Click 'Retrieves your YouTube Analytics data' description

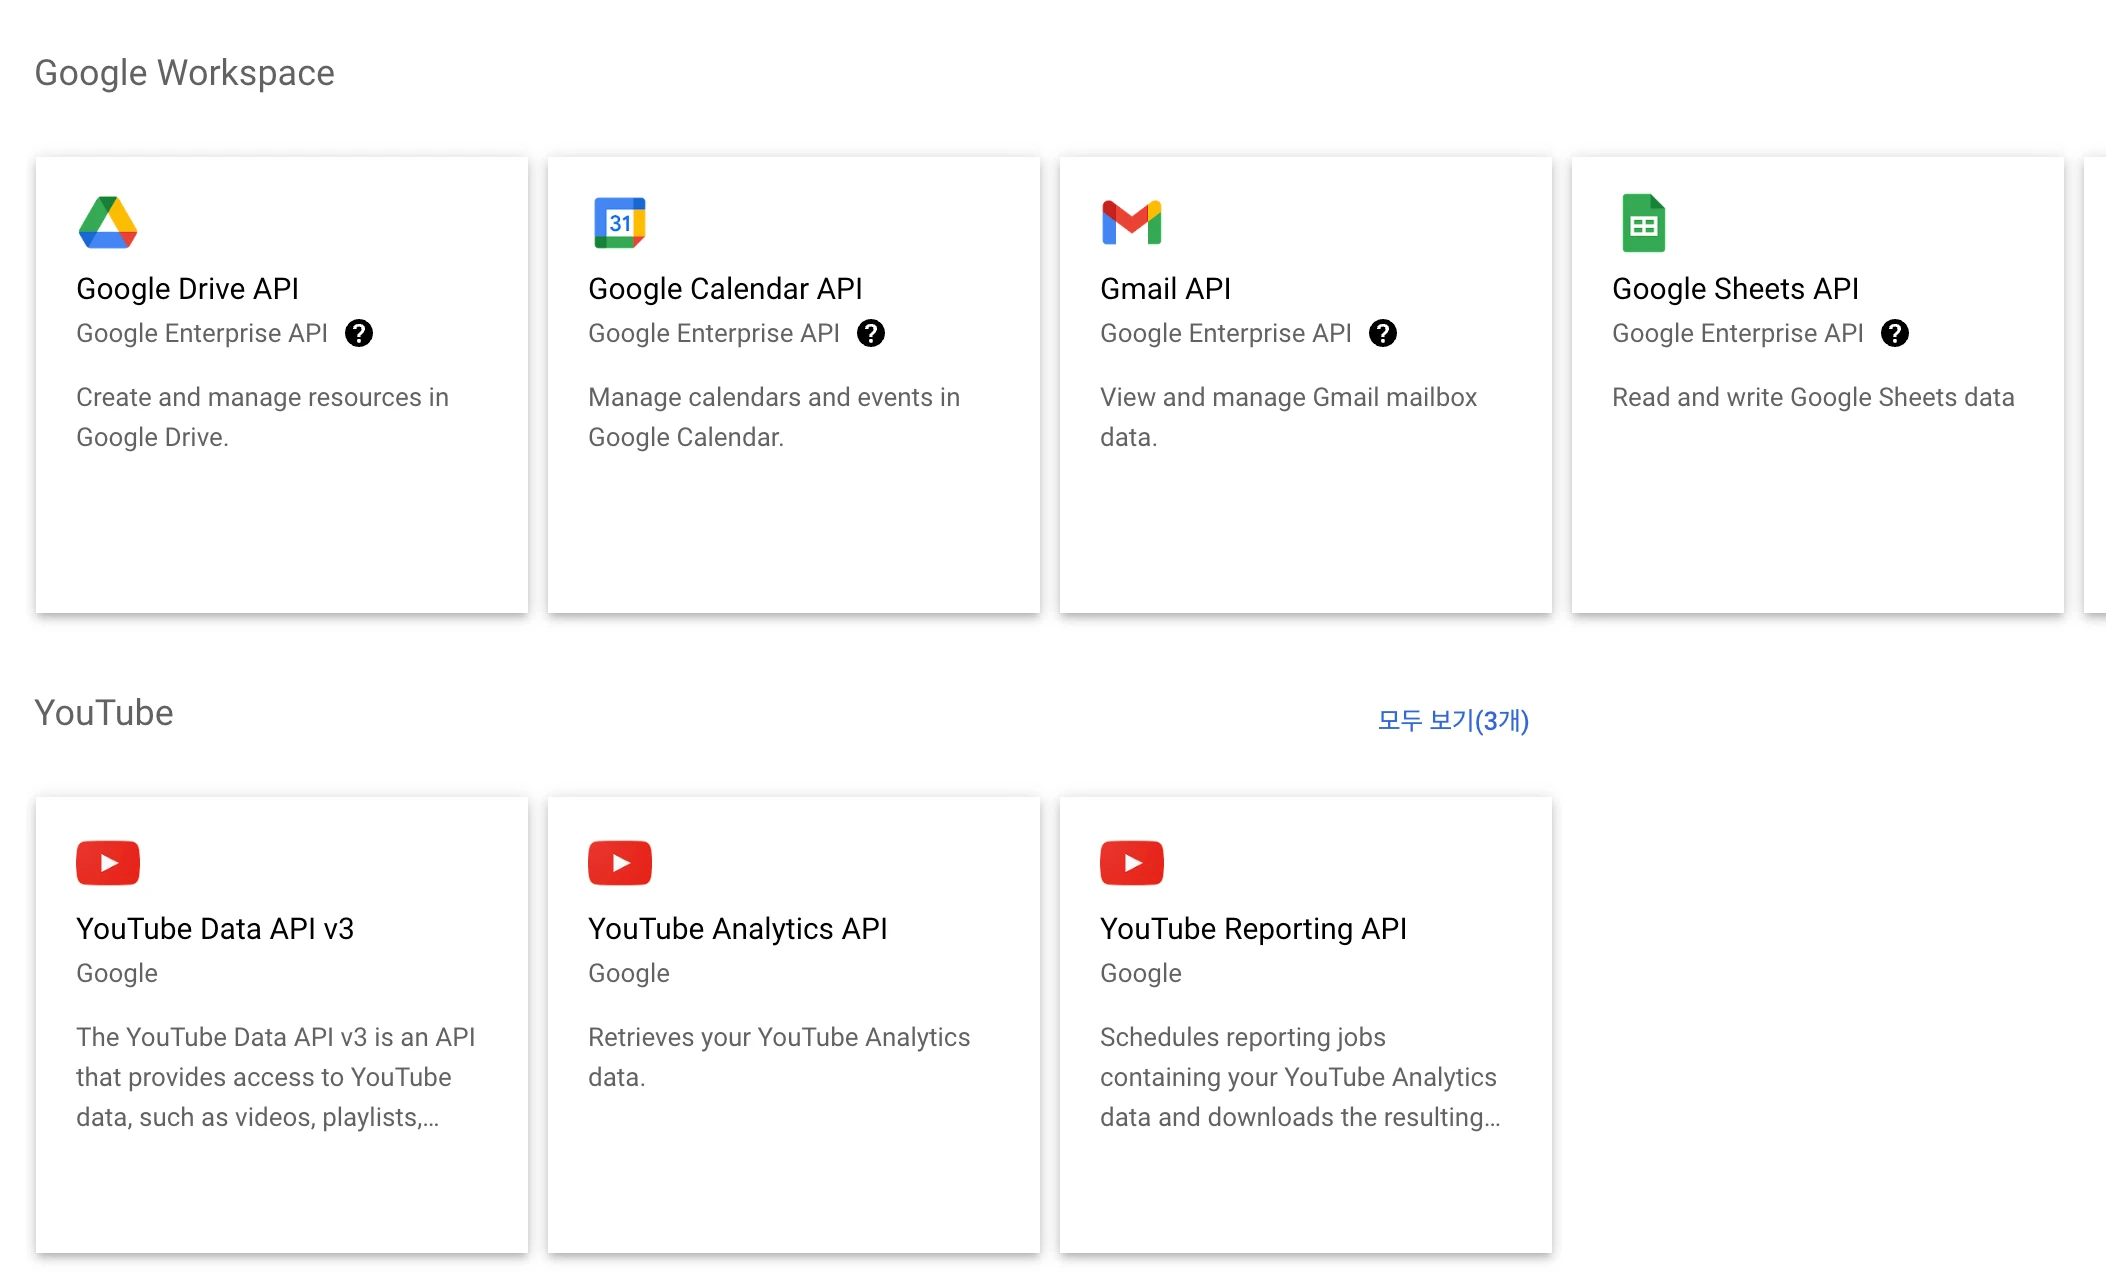[779, 1057]
